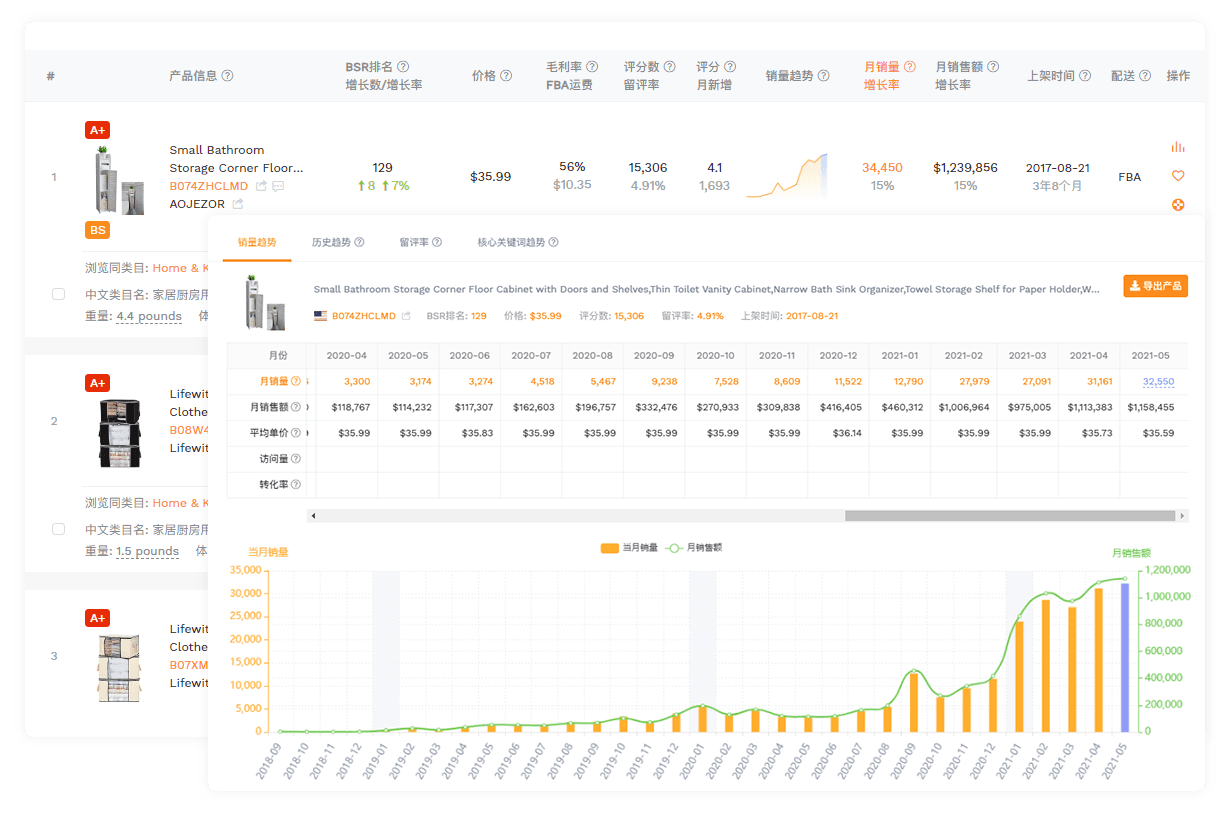Click help icon next to 历史趋势 tab
The height and width of the screenshot is (823, 1232).
point(359,242)
